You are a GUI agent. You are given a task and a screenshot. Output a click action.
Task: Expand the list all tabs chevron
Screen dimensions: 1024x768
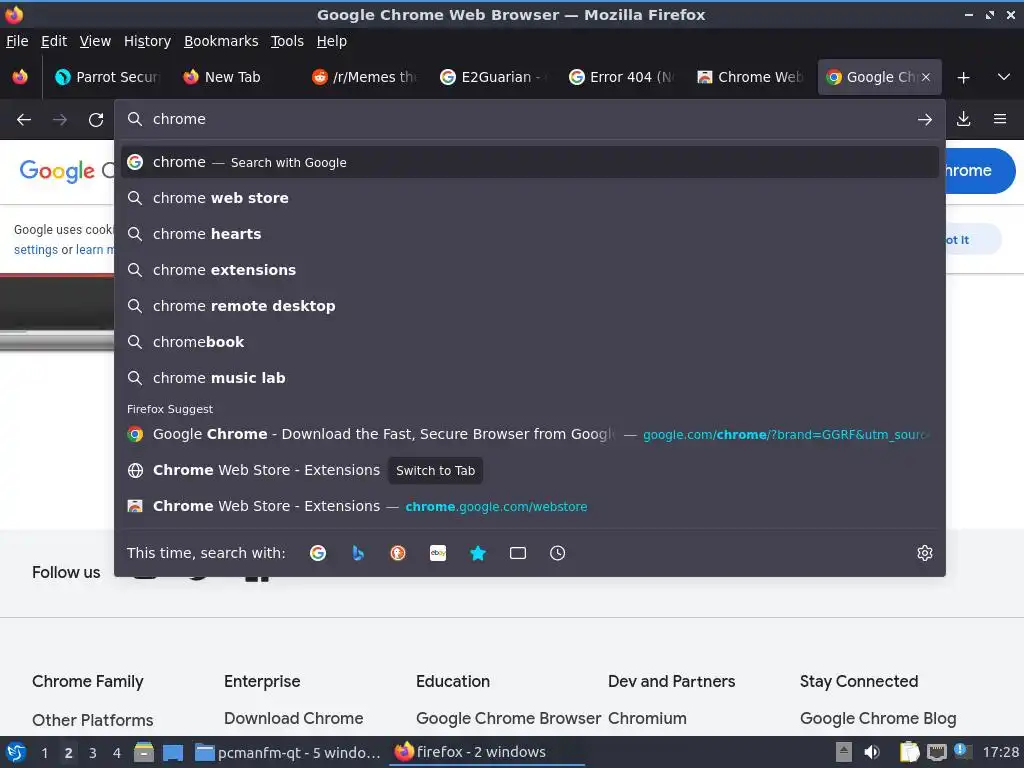point(1004,77)
